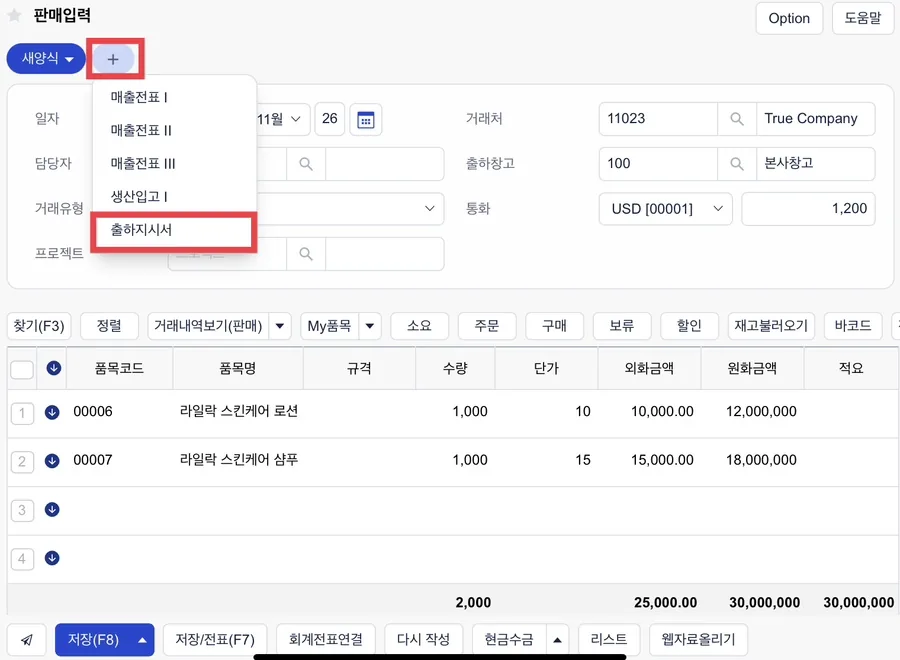Click the paper plane send icon
The height and width of the screenshot is (660, 900).
coord(27,639)
